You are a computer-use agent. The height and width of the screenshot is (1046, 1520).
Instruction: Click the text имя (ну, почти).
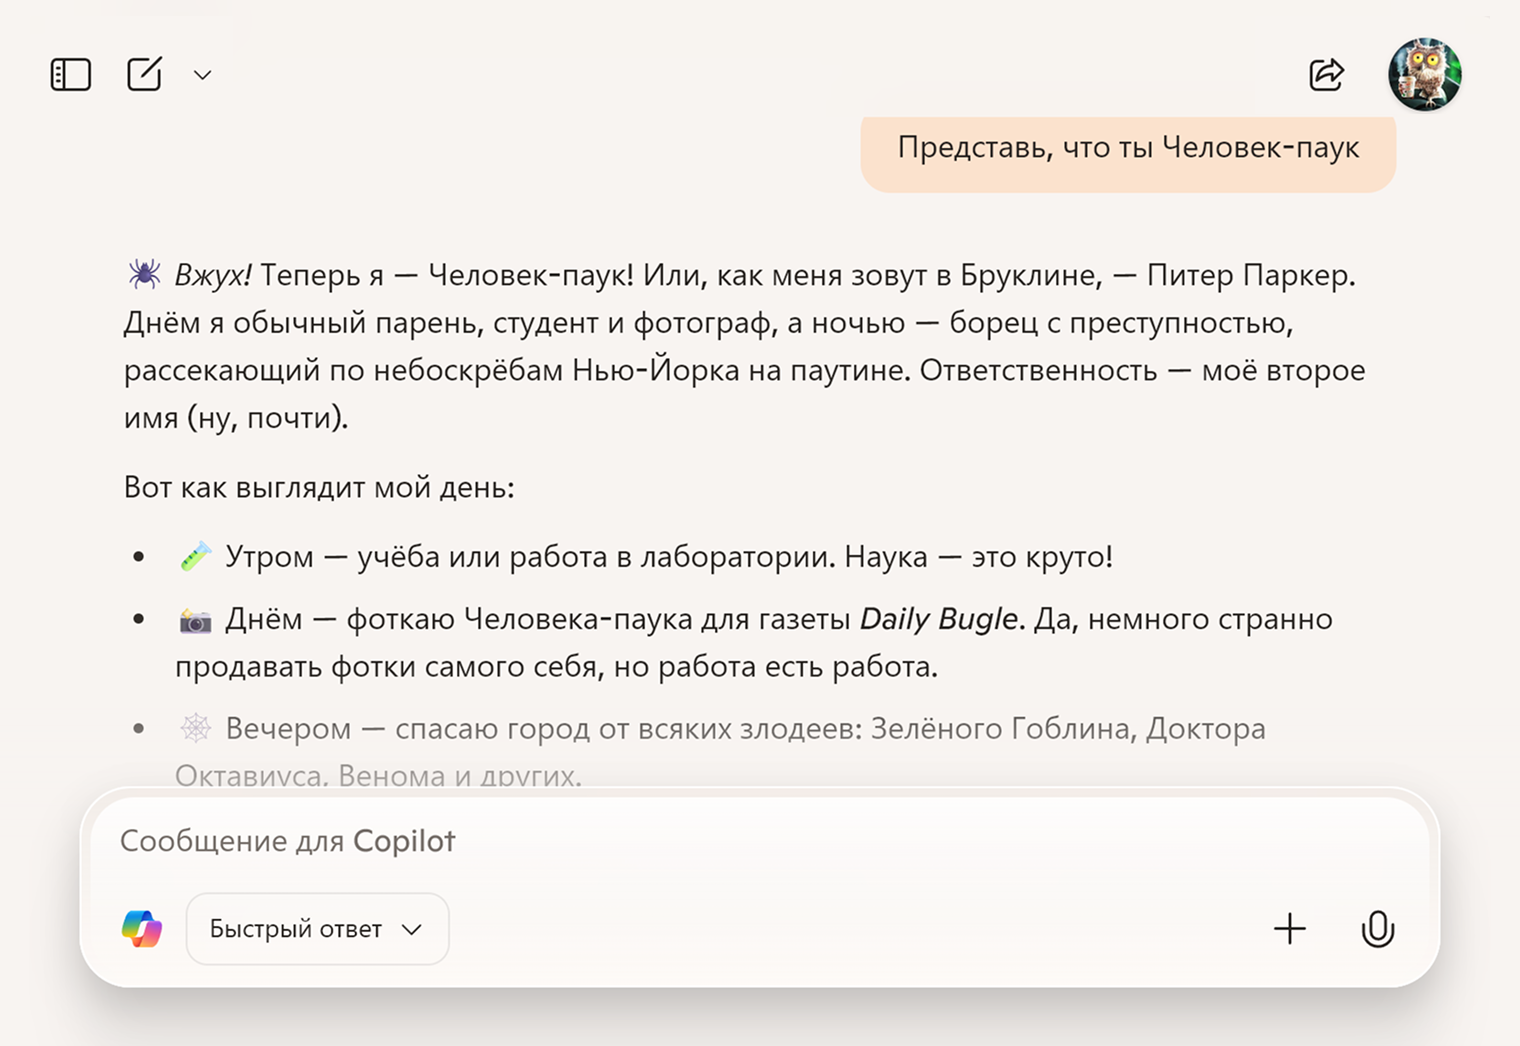(x=236, y=417)
